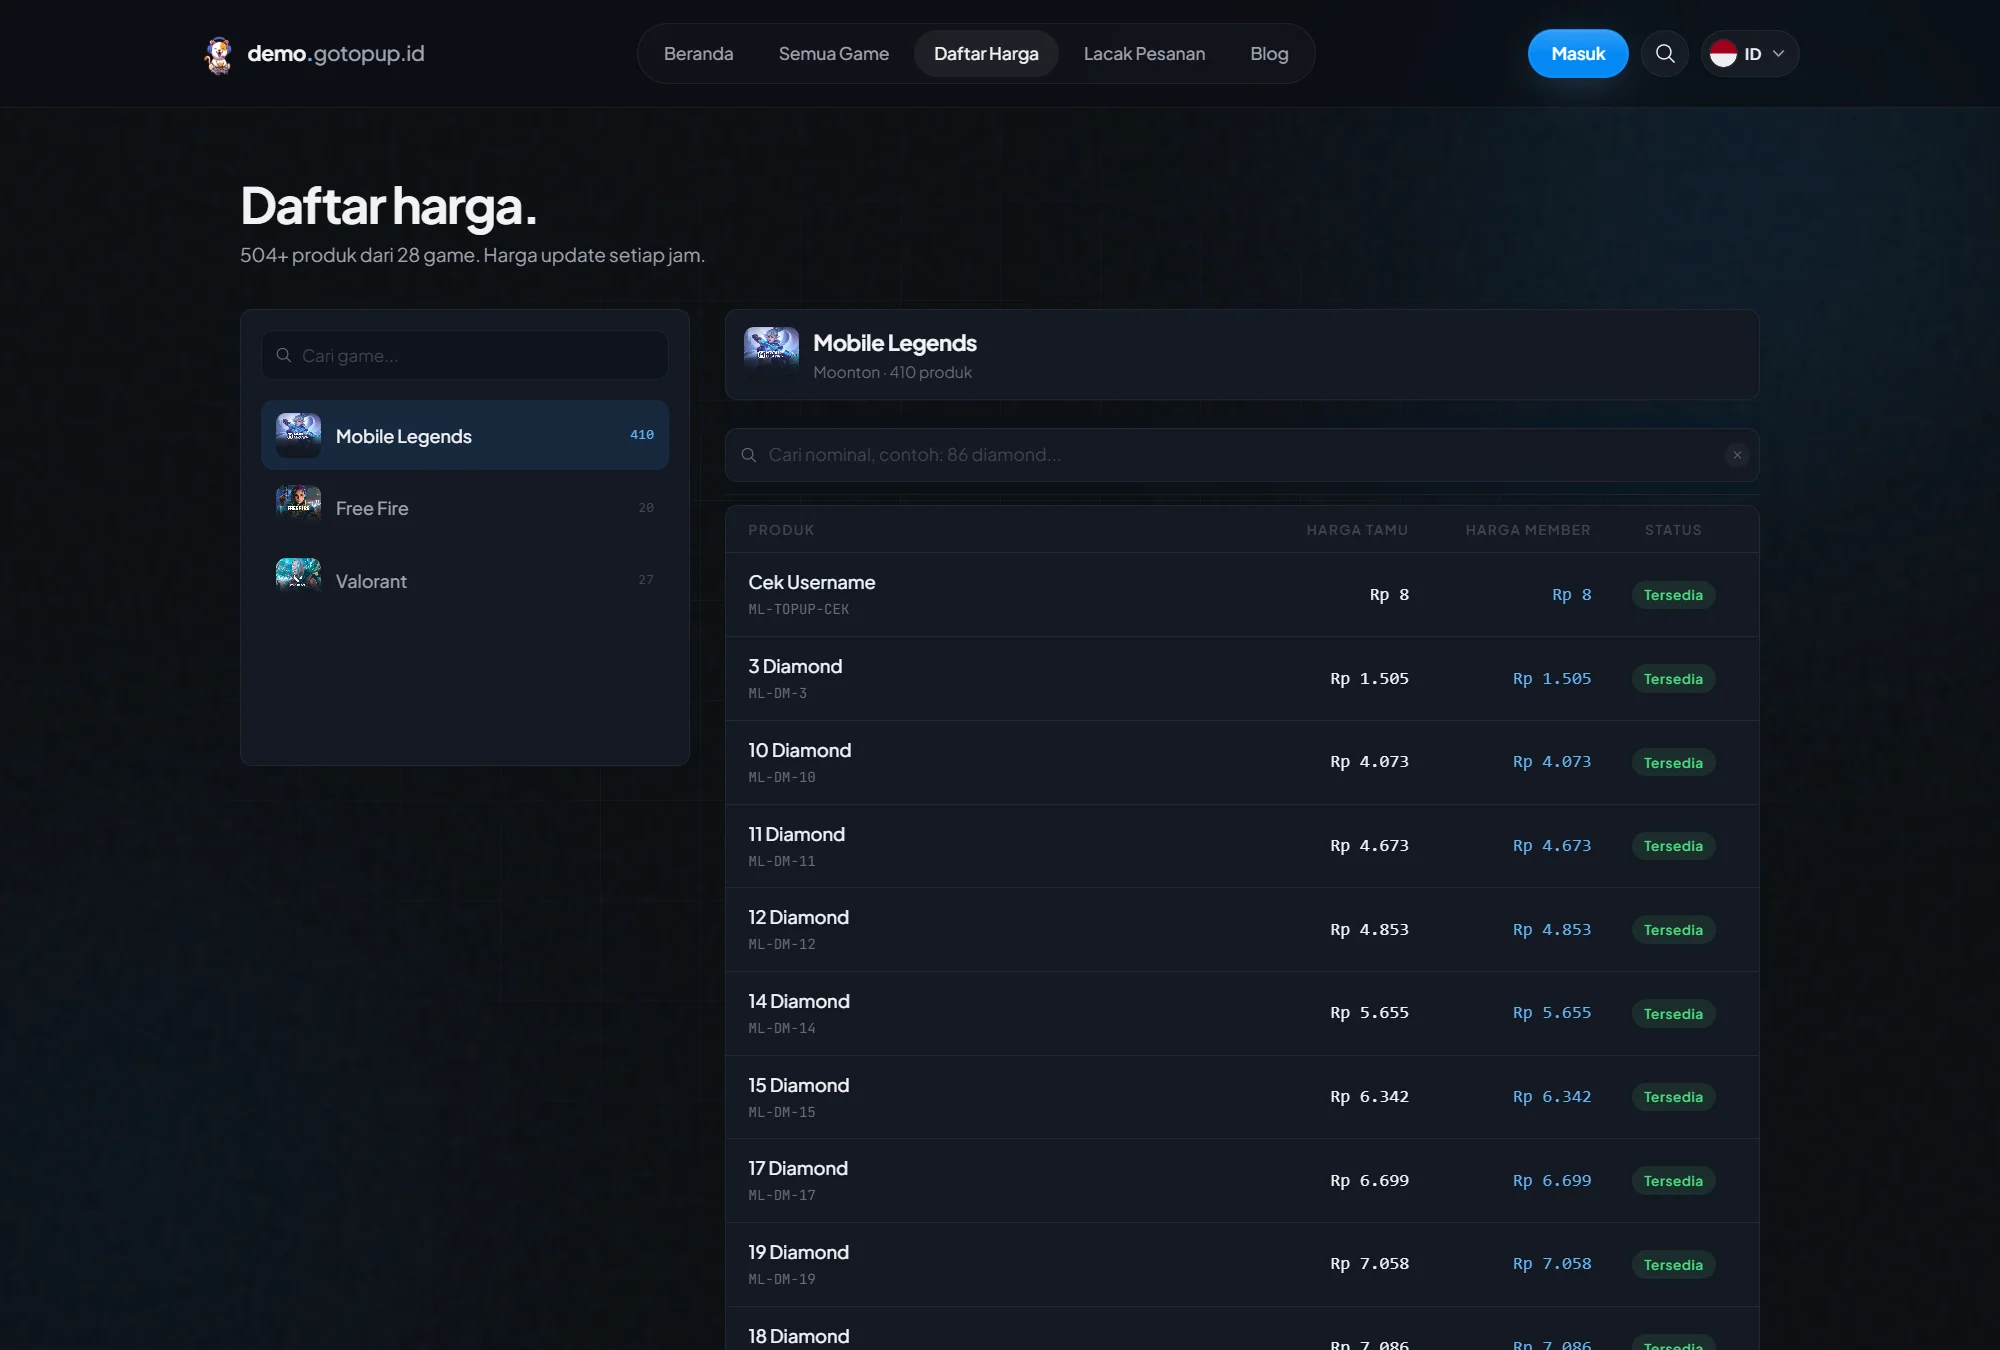Click the 15 Diamond product name
Viewport: 2000px width, 1350px height.
(799, 1085)
